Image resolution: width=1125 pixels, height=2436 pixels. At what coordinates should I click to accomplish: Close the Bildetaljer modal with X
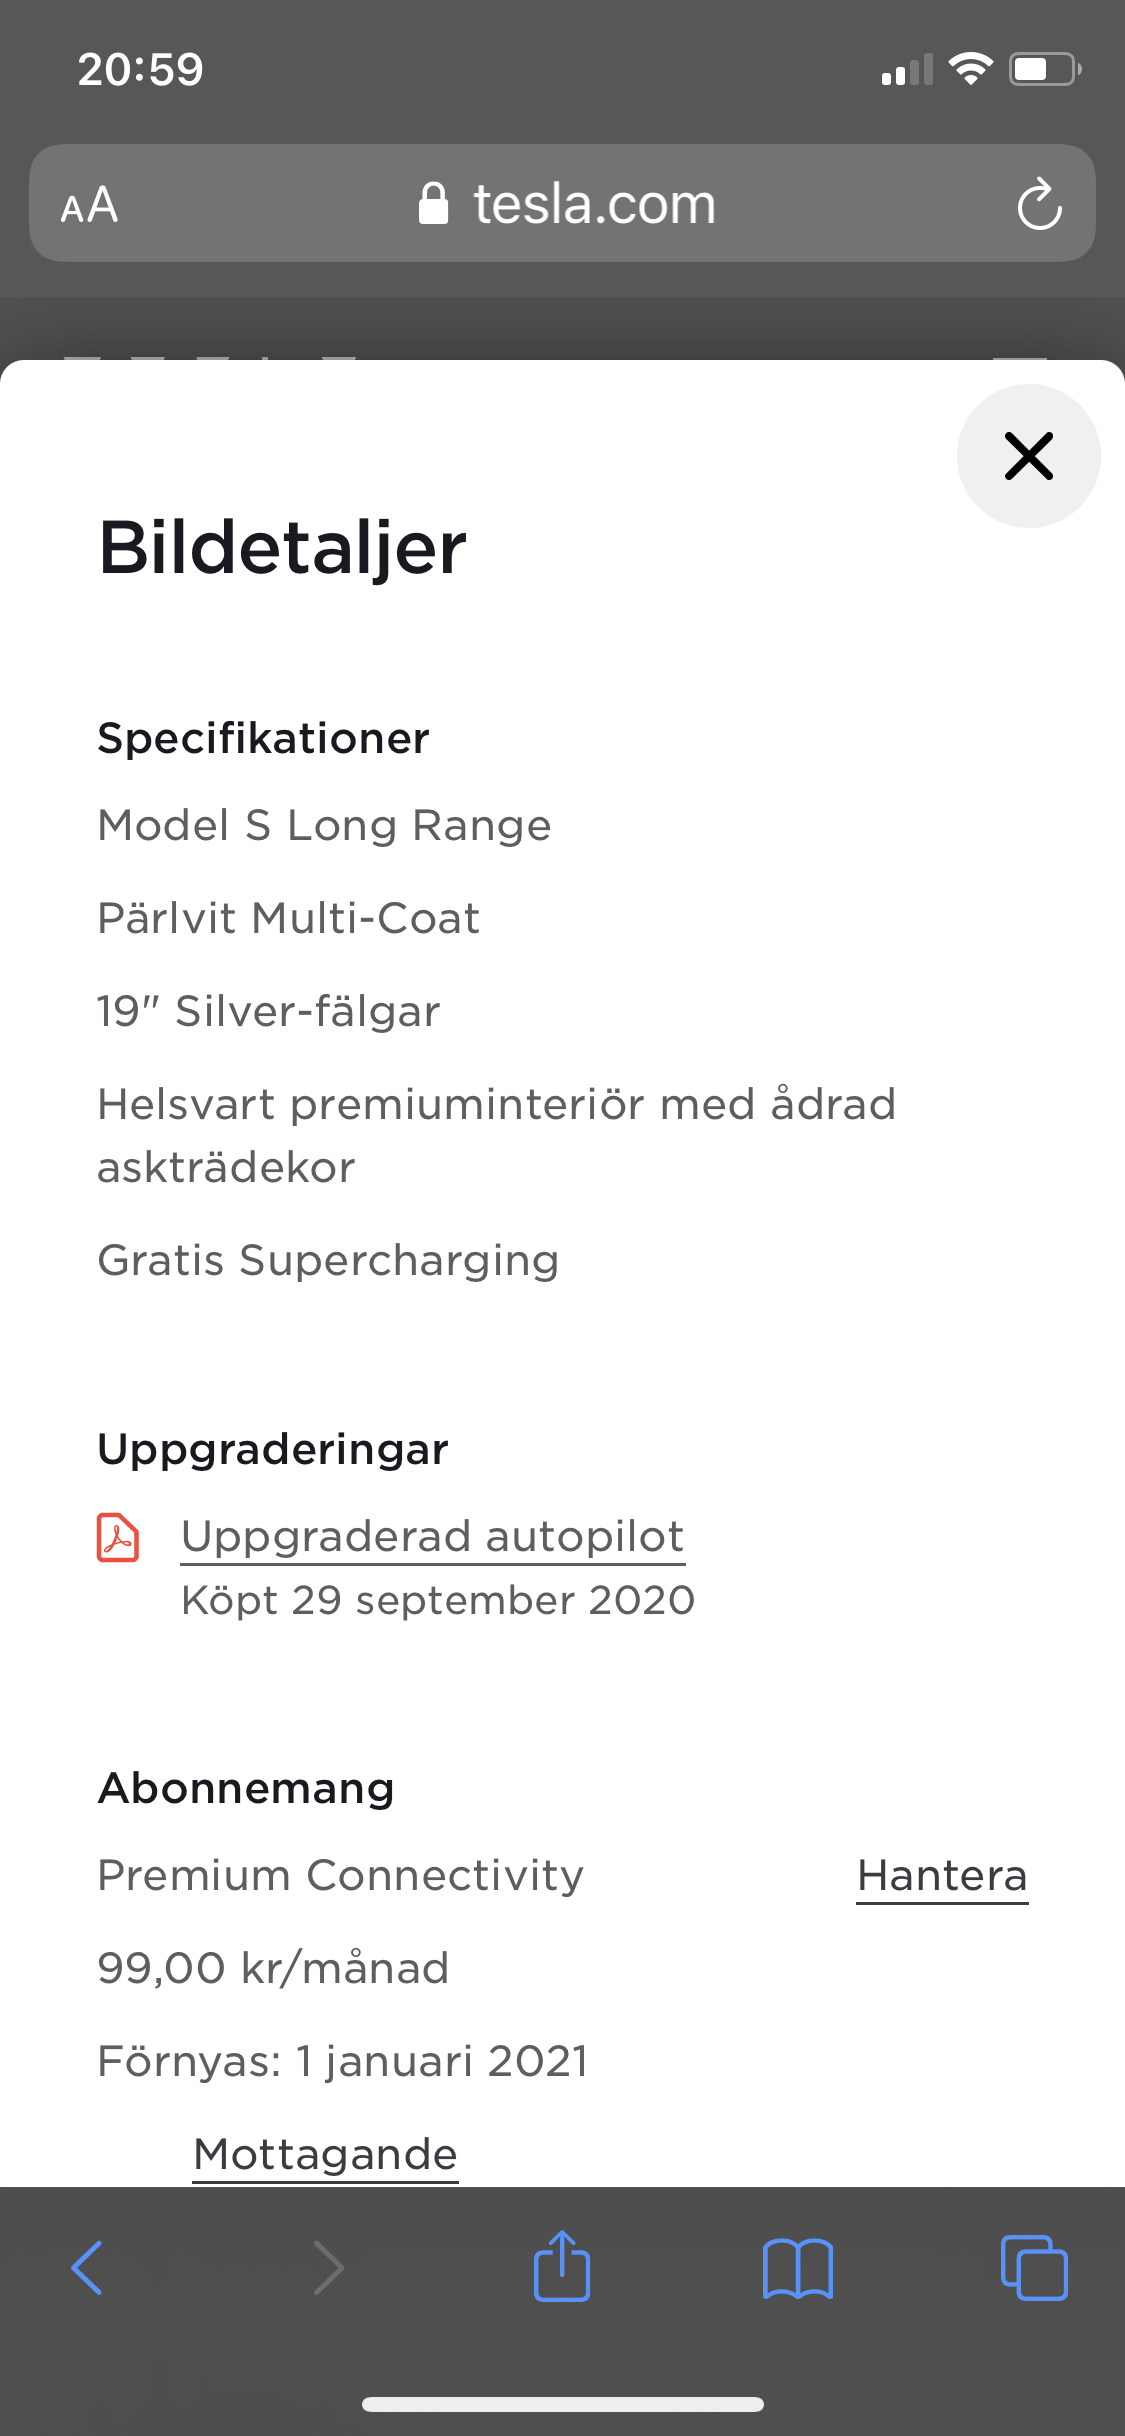[1028, 456]
